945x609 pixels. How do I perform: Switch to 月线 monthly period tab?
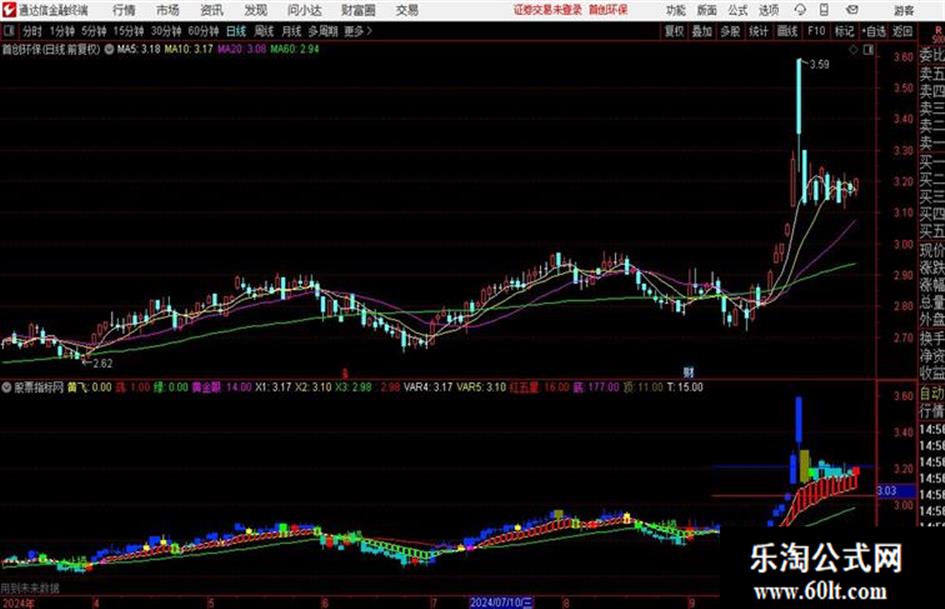click(292, 31)
